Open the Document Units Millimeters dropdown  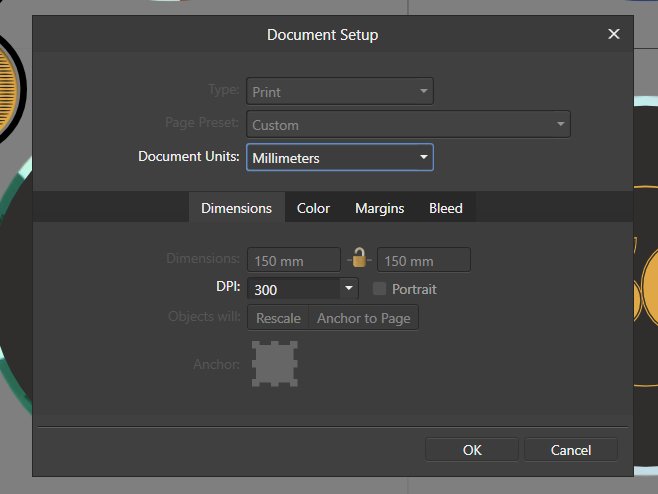click(x=339, y=157)
